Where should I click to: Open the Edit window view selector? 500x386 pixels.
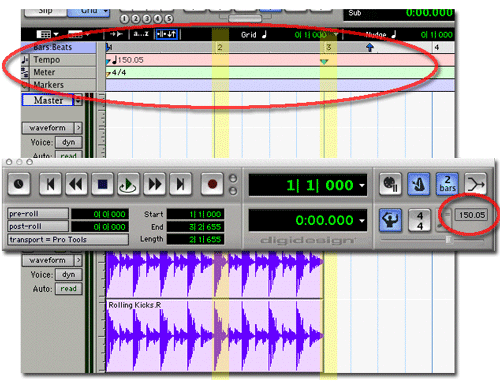(x=47, y=34)
